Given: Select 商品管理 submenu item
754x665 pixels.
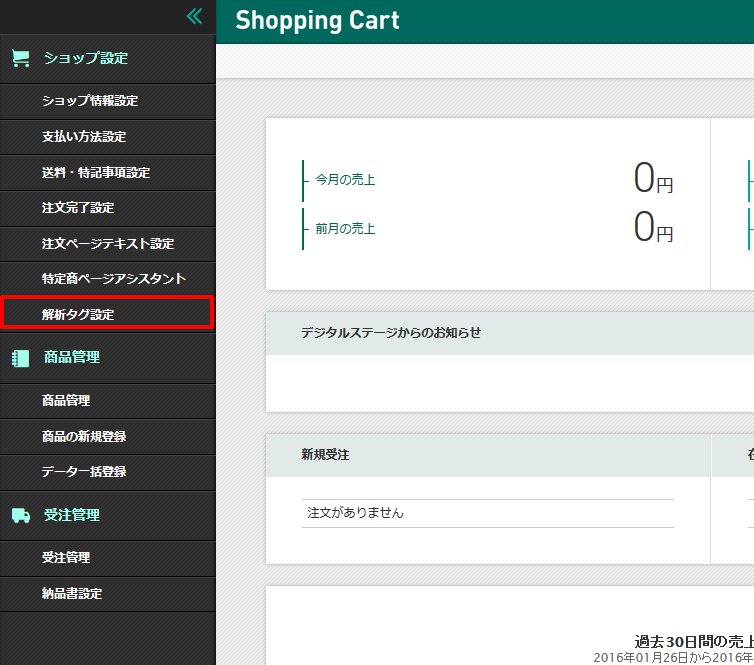Looking at the screenshot, I should (x=107, y=401).
